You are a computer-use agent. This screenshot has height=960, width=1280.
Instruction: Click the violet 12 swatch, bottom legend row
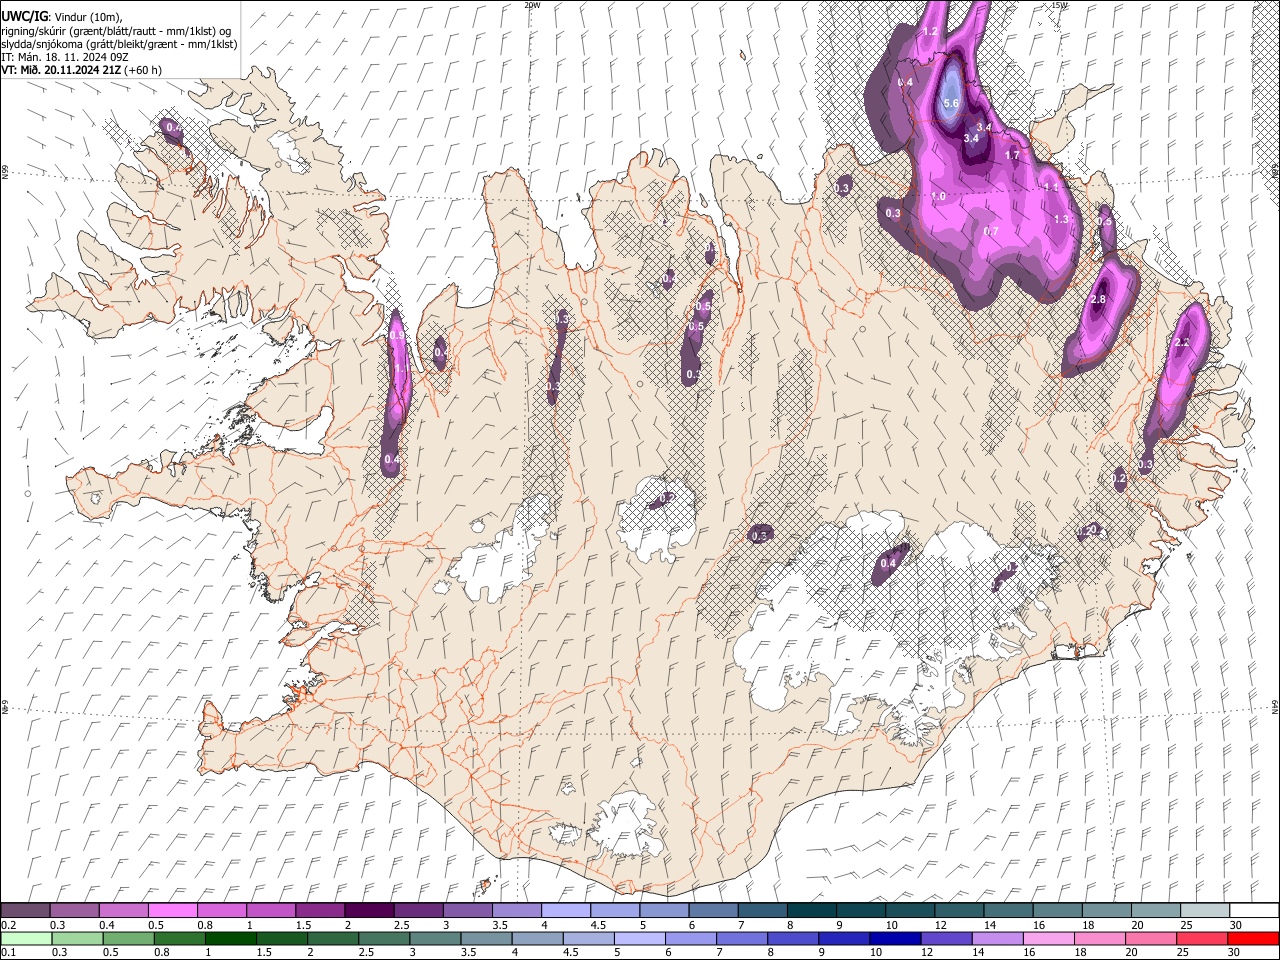pyautogui.click(x=947, y=938)
